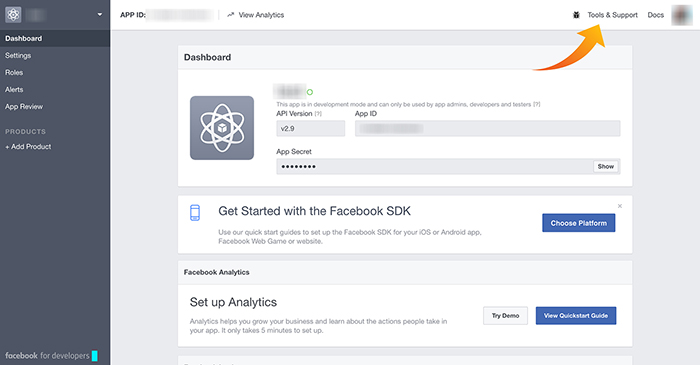Click the App ID field
Viewport: 700px width, 365px height.
point(488,129)
